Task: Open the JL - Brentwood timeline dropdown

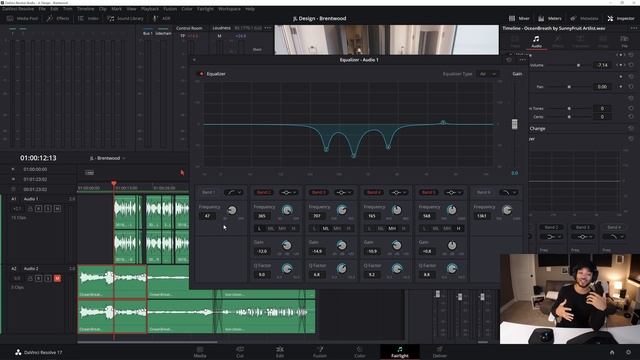Action: click(x=107, y=158)
